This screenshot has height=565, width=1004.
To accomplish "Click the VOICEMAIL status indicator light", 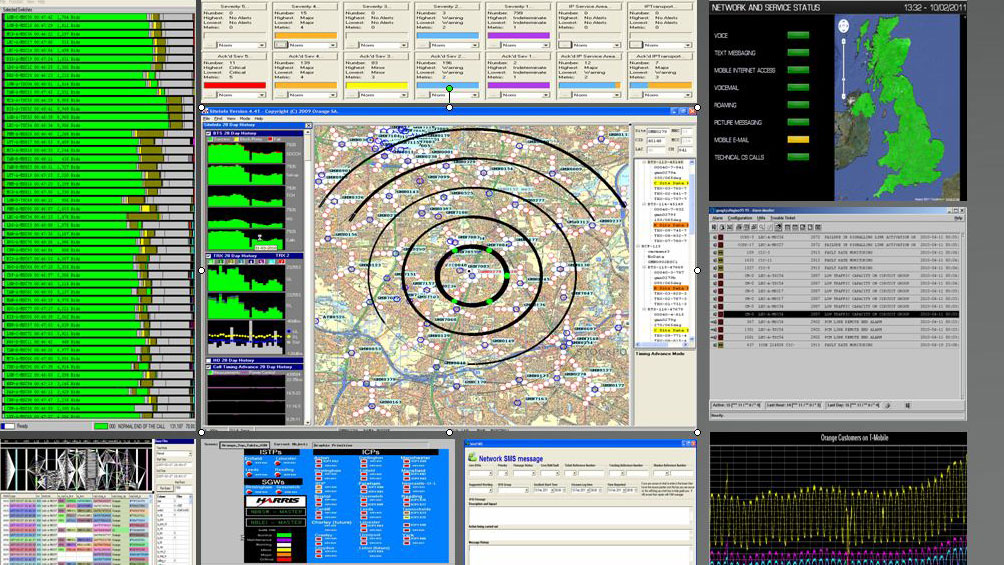I will tap(798, 88).
